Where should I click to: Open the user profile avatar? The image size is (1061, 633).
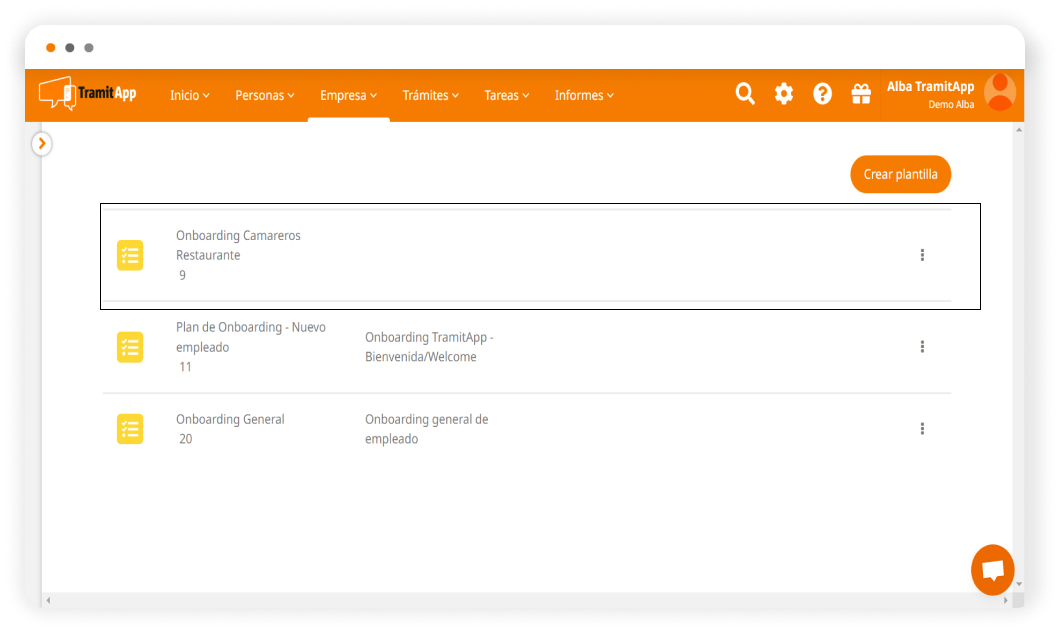click(x=999, y=92)
